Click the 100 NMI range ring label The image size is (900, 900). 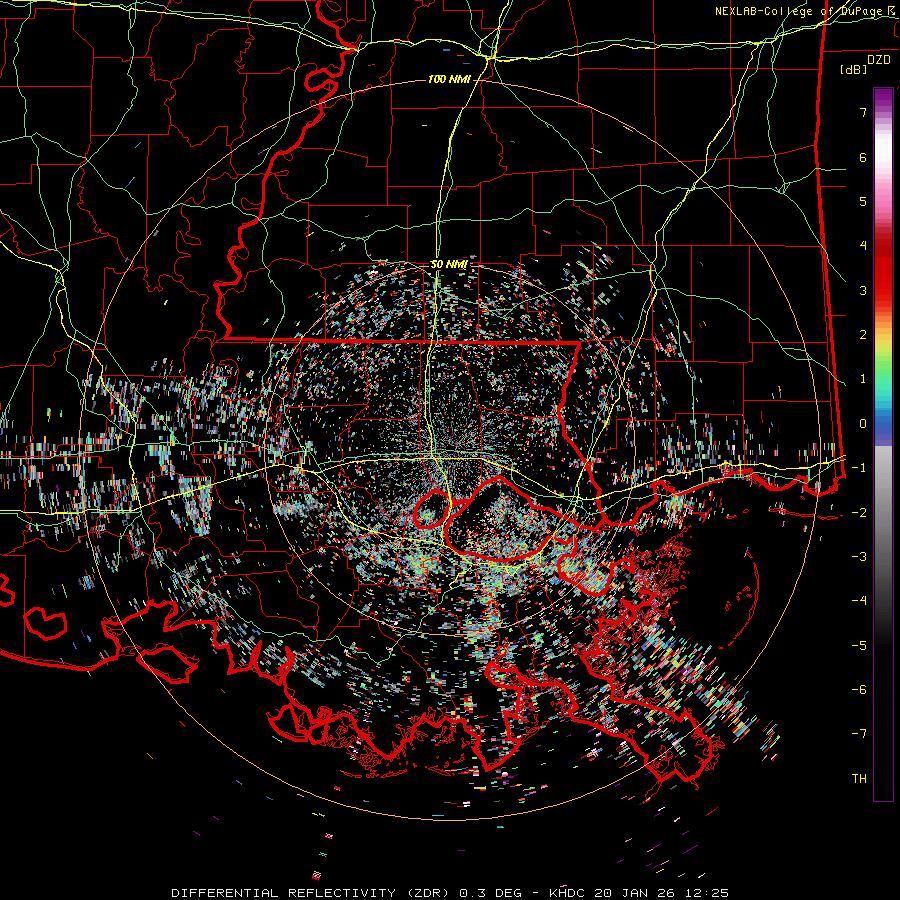[x=449, y=79]
